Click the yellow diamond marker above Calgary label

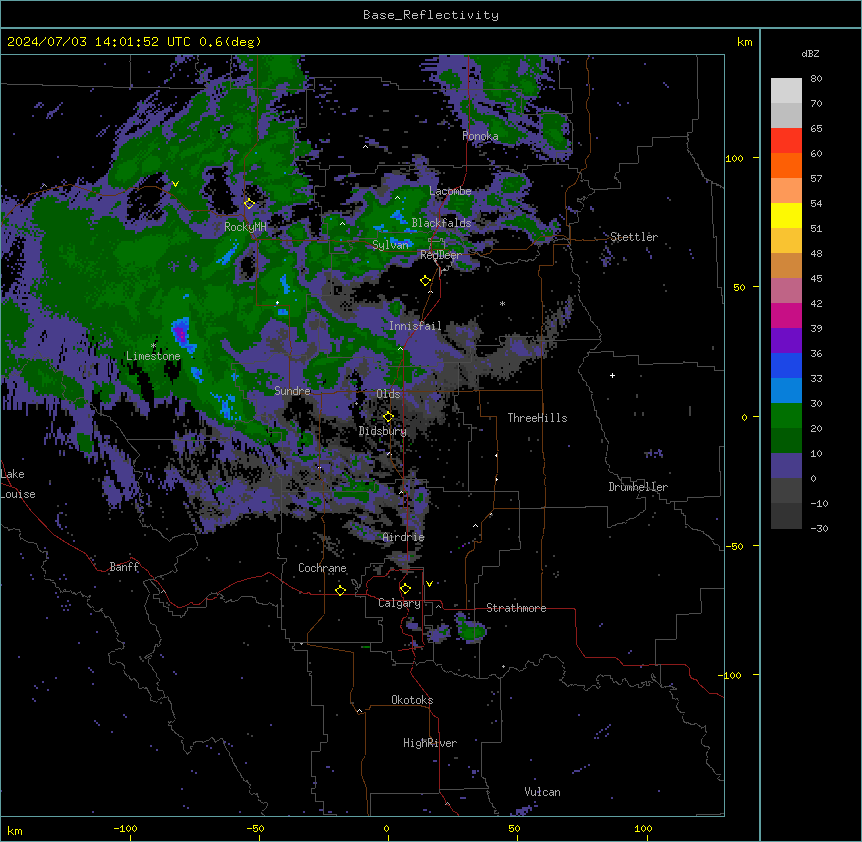(x=405, y=589)
